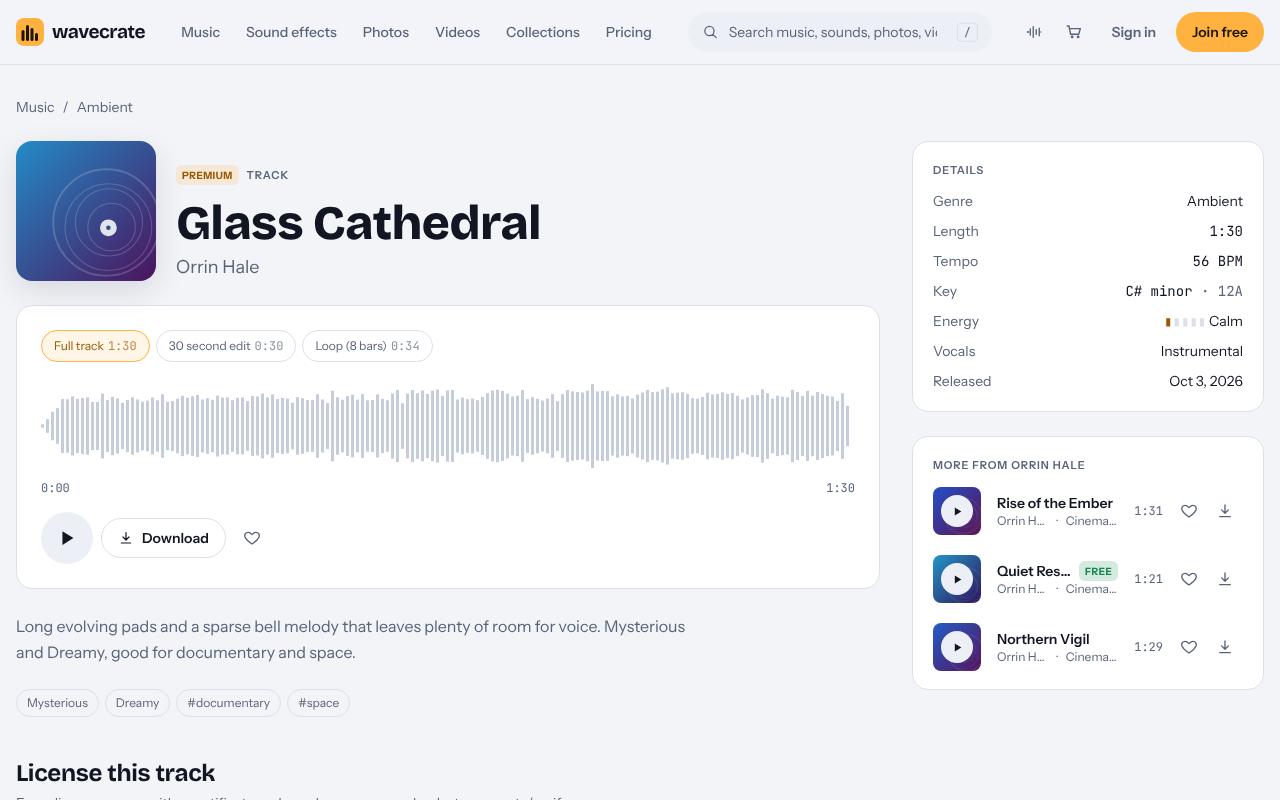Play Northern Vigil
This screenshot has height=800, width=1280.
click(x=957, y=647)
